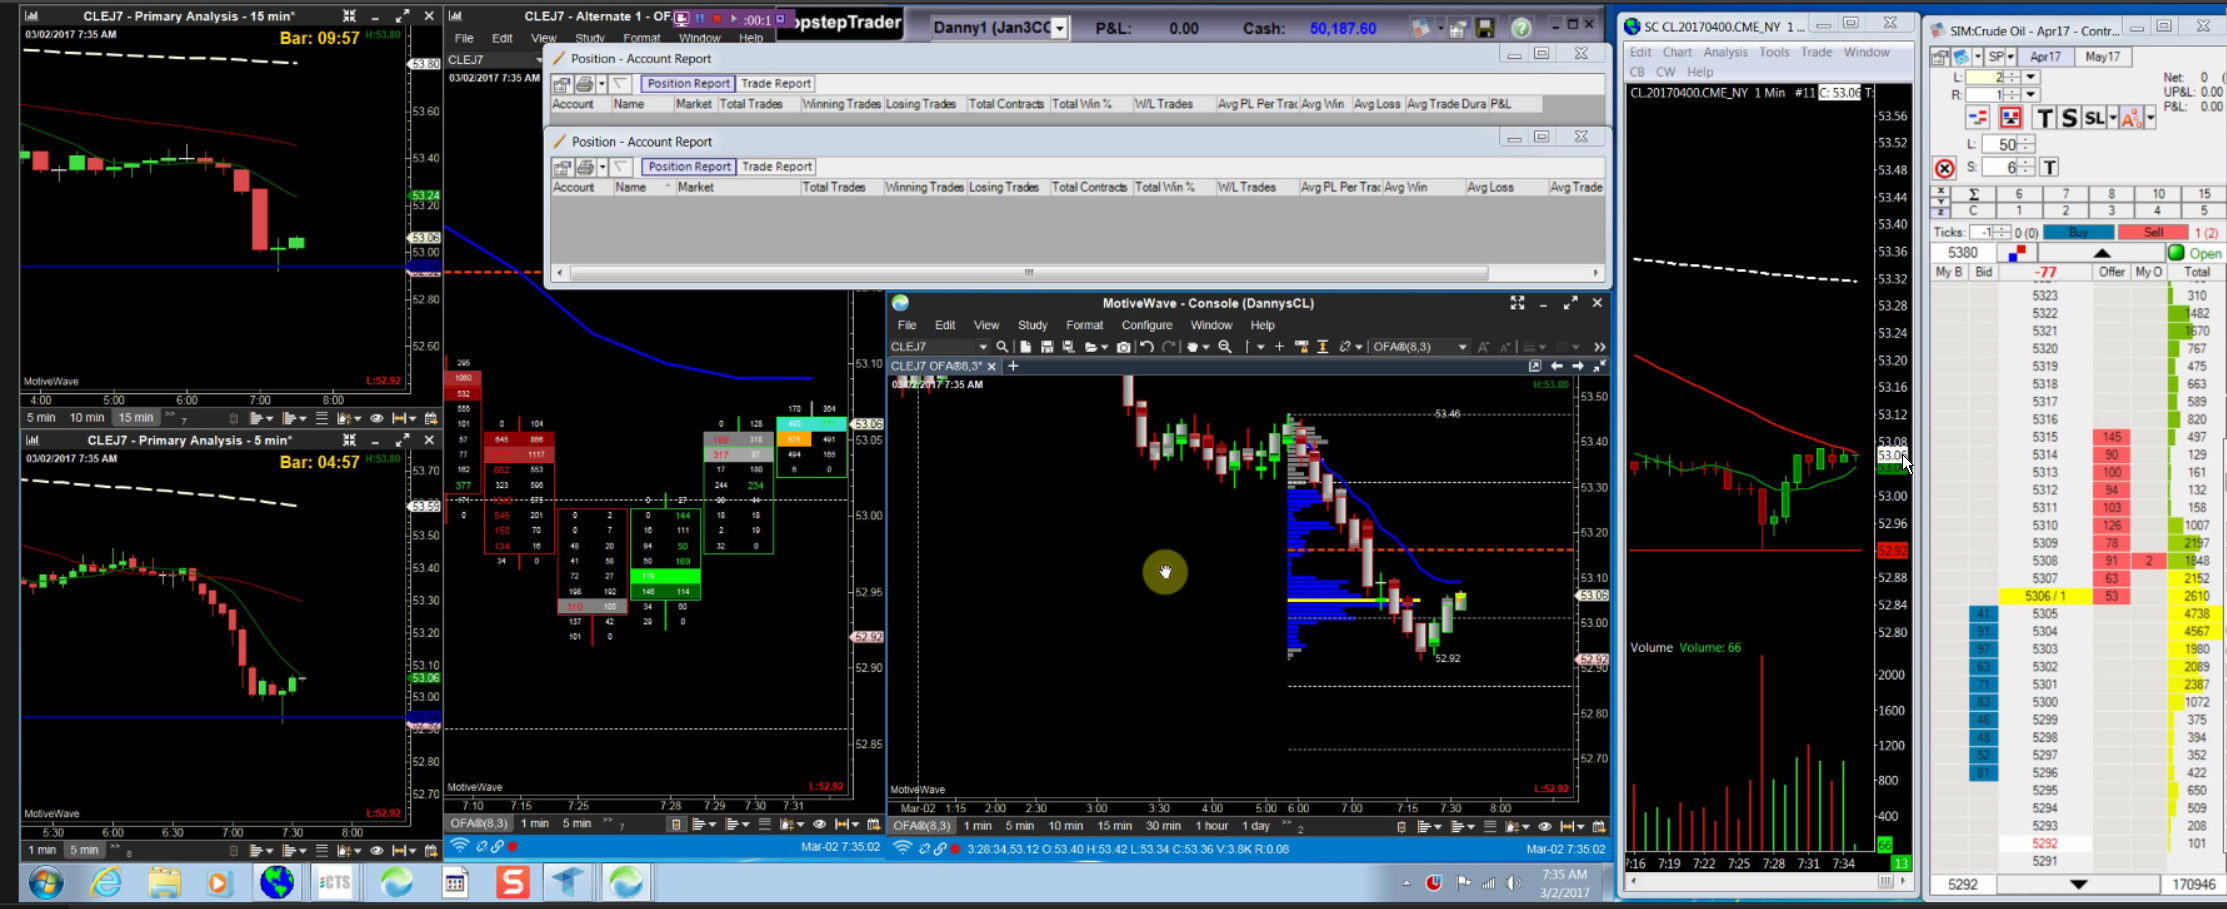This screenshot has height=909, width=2227.
Task: Click the Ticks stepper field in DOM
Action: click(1991, 233)
